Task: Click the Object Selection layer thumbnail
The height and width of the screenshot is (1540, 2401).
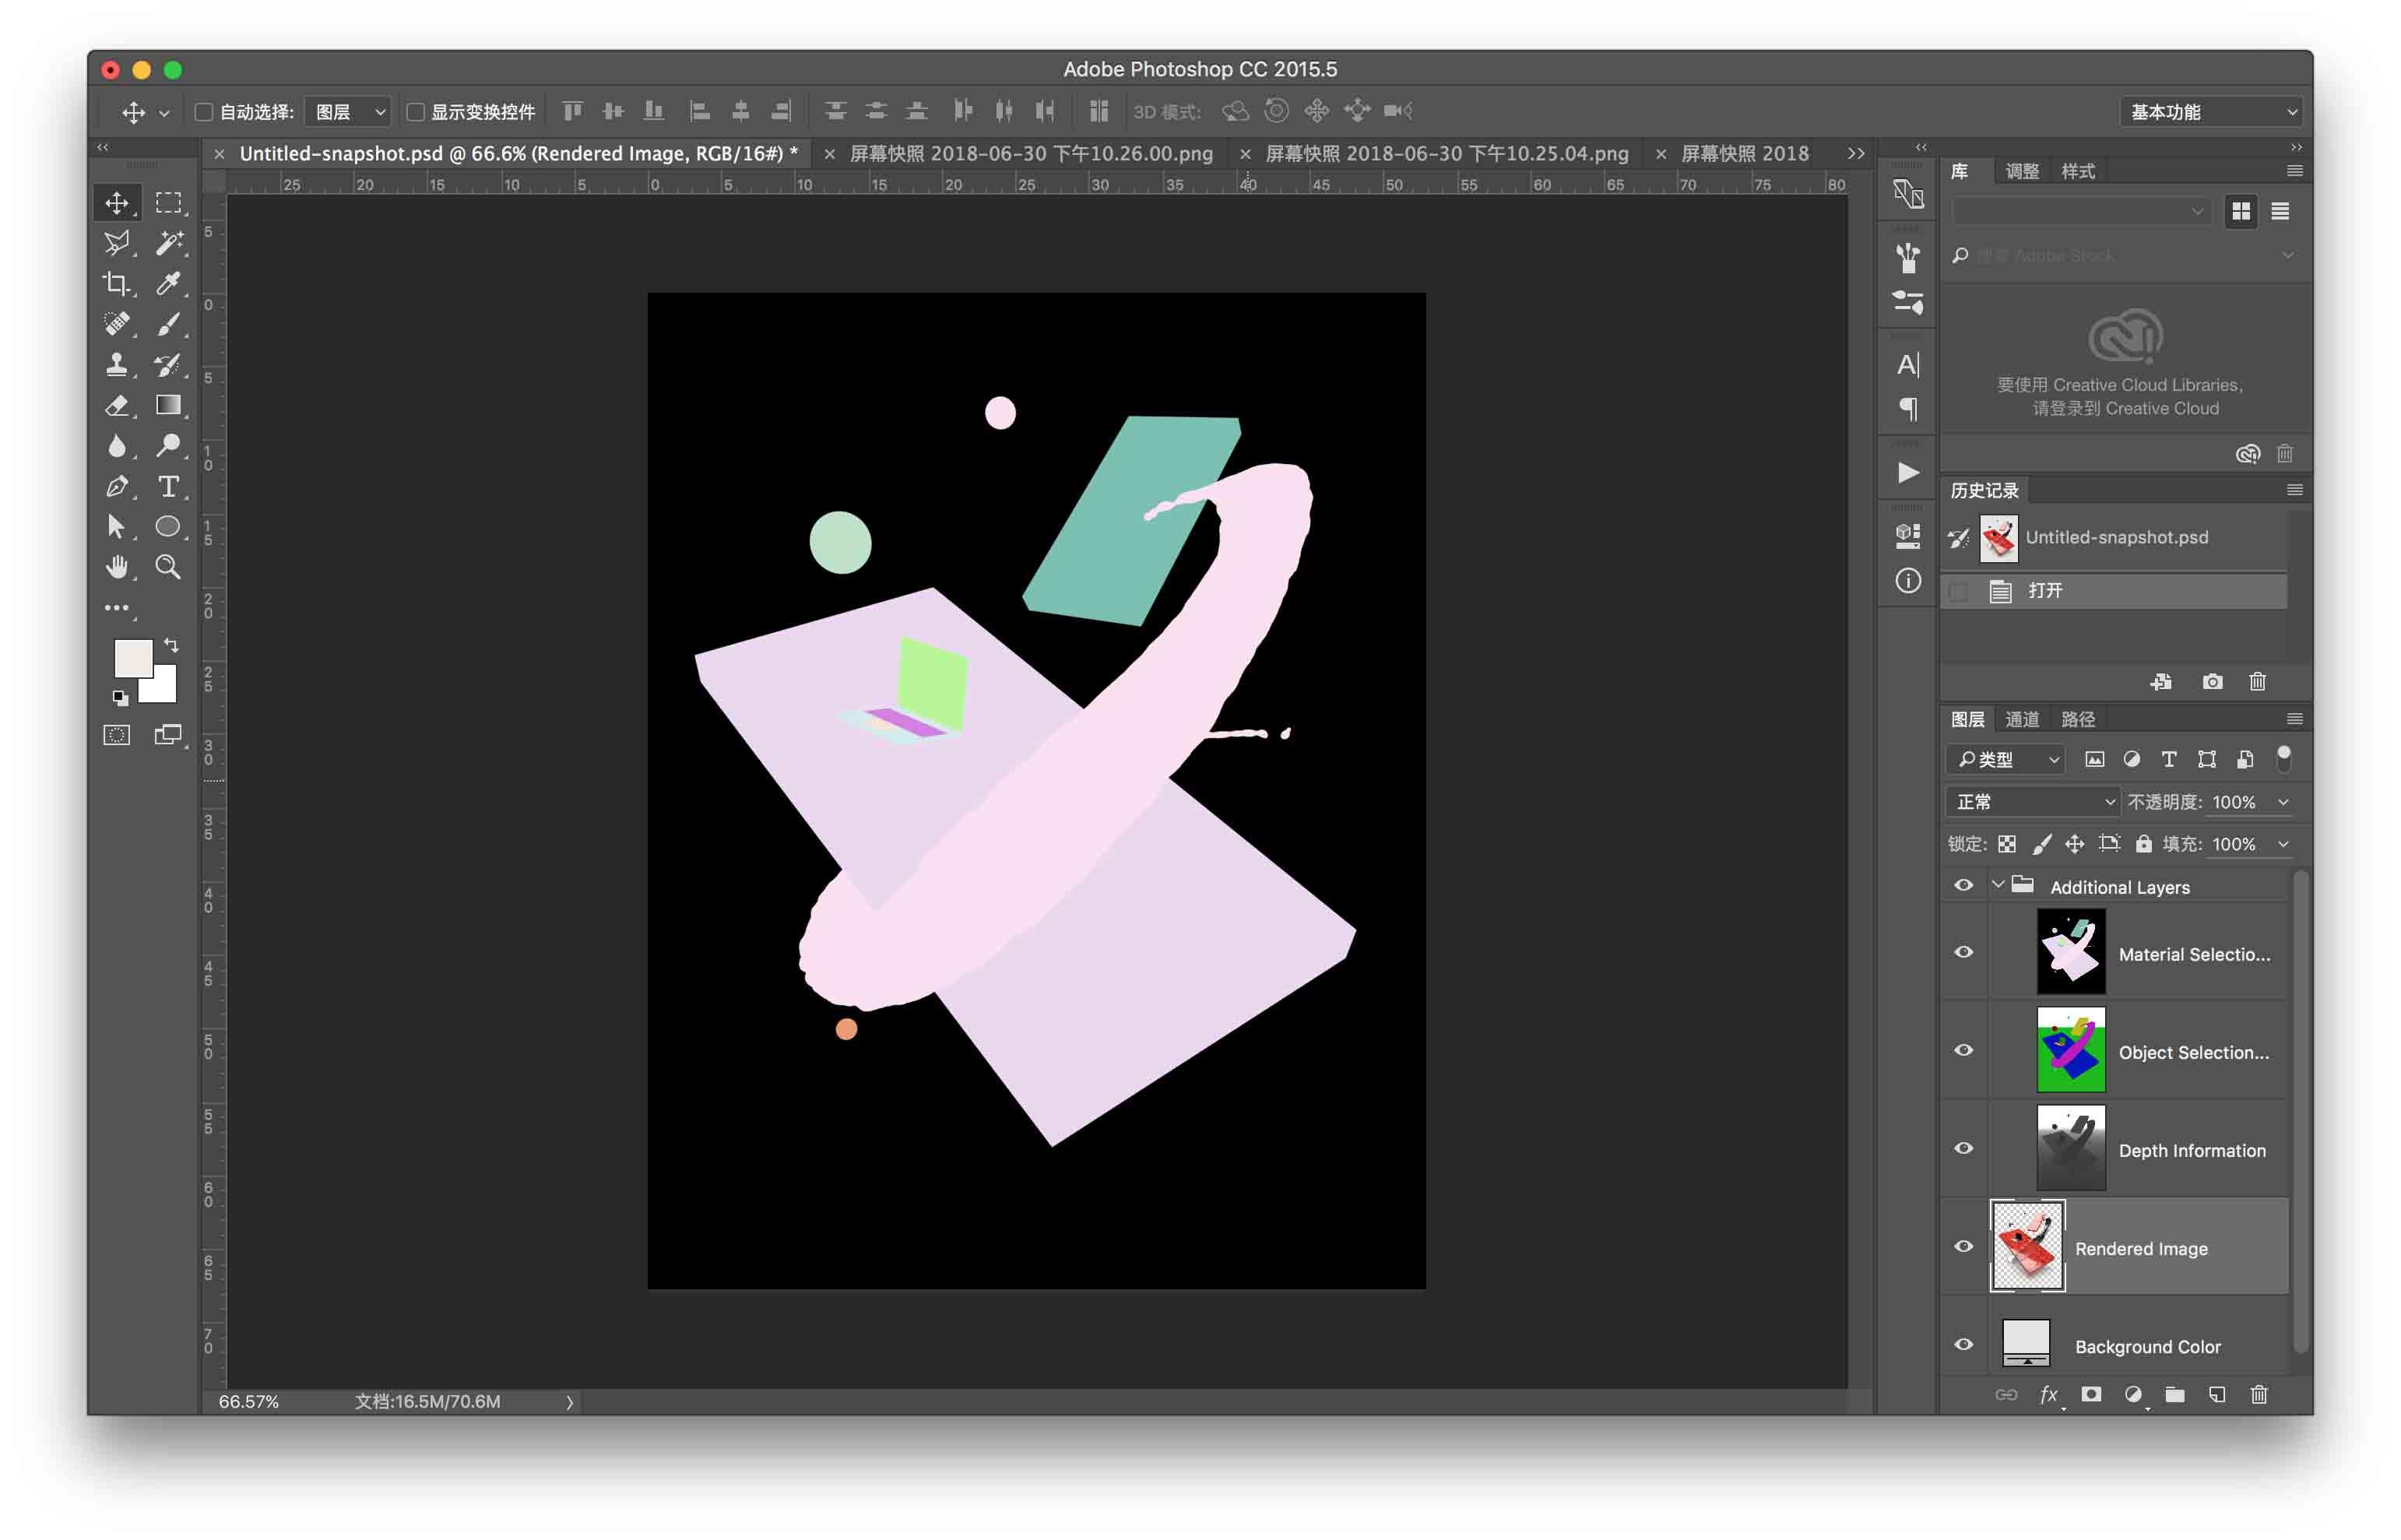Action: click(2070, 1050)
